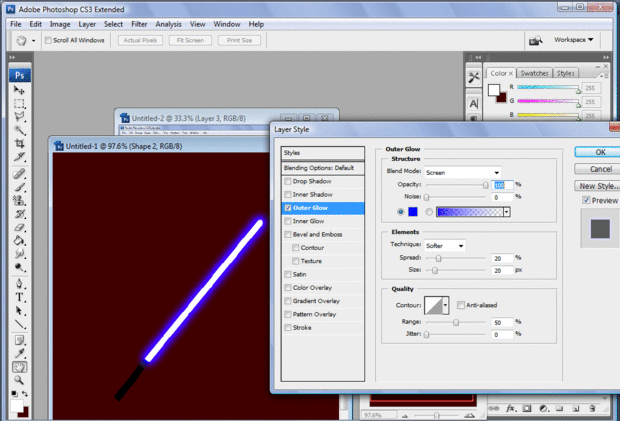Open the Workspace dropdown

573,40
